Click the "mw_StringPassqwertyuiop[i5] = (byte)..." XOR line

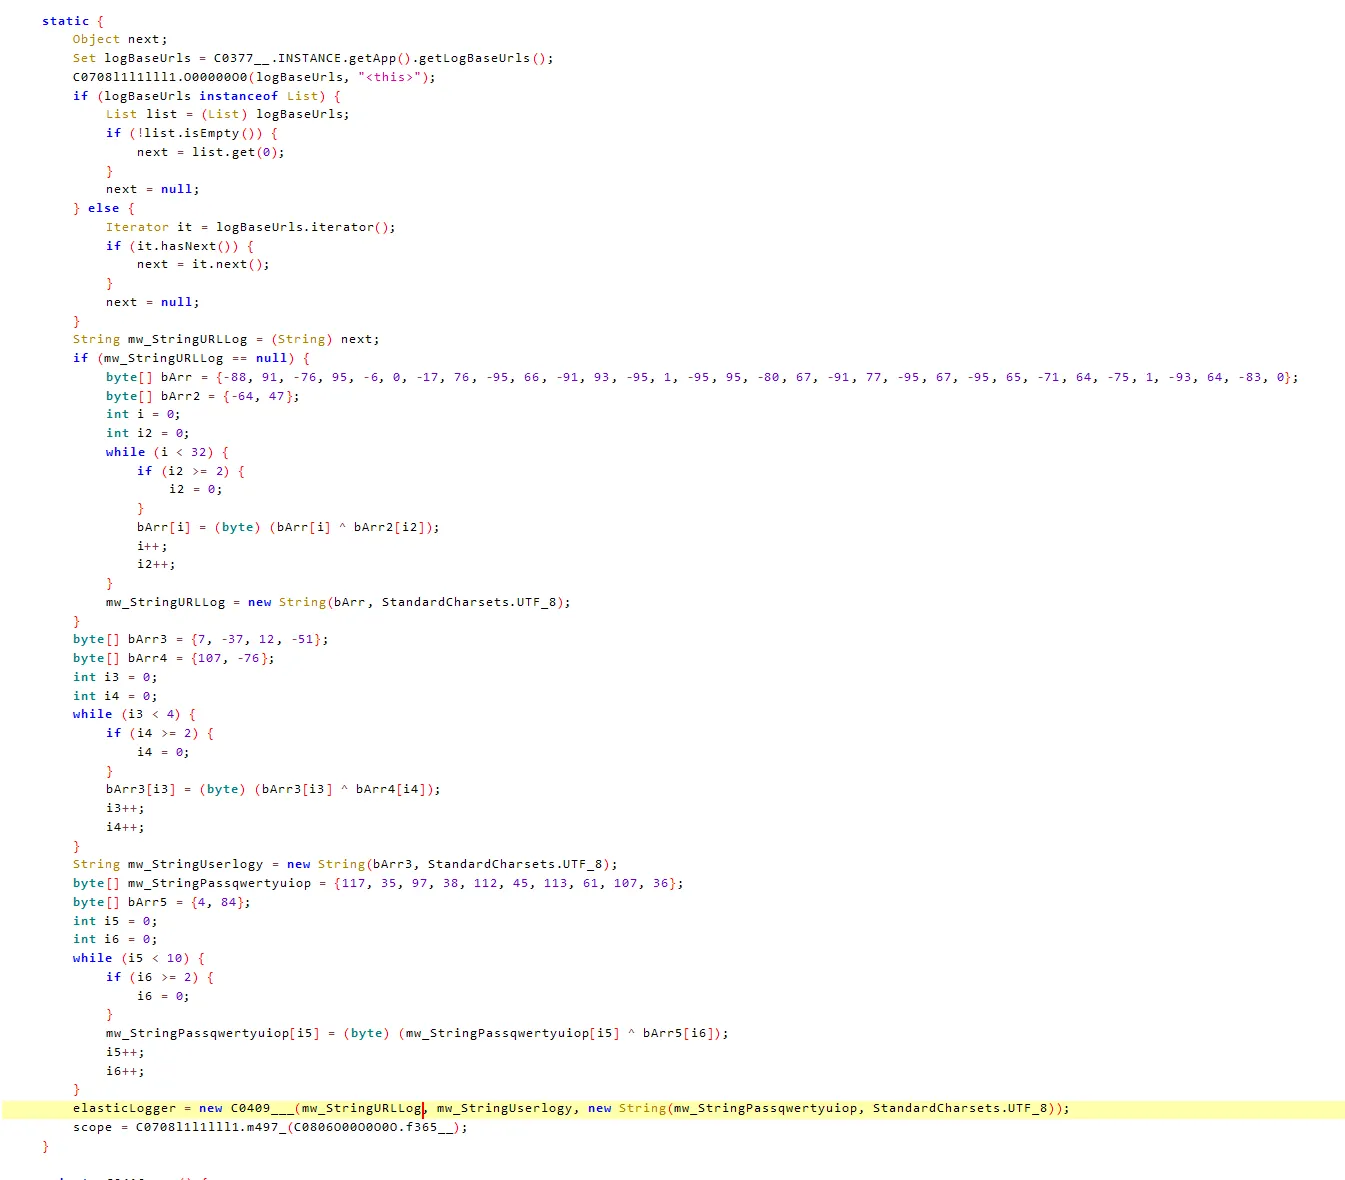pos(417,1033)
